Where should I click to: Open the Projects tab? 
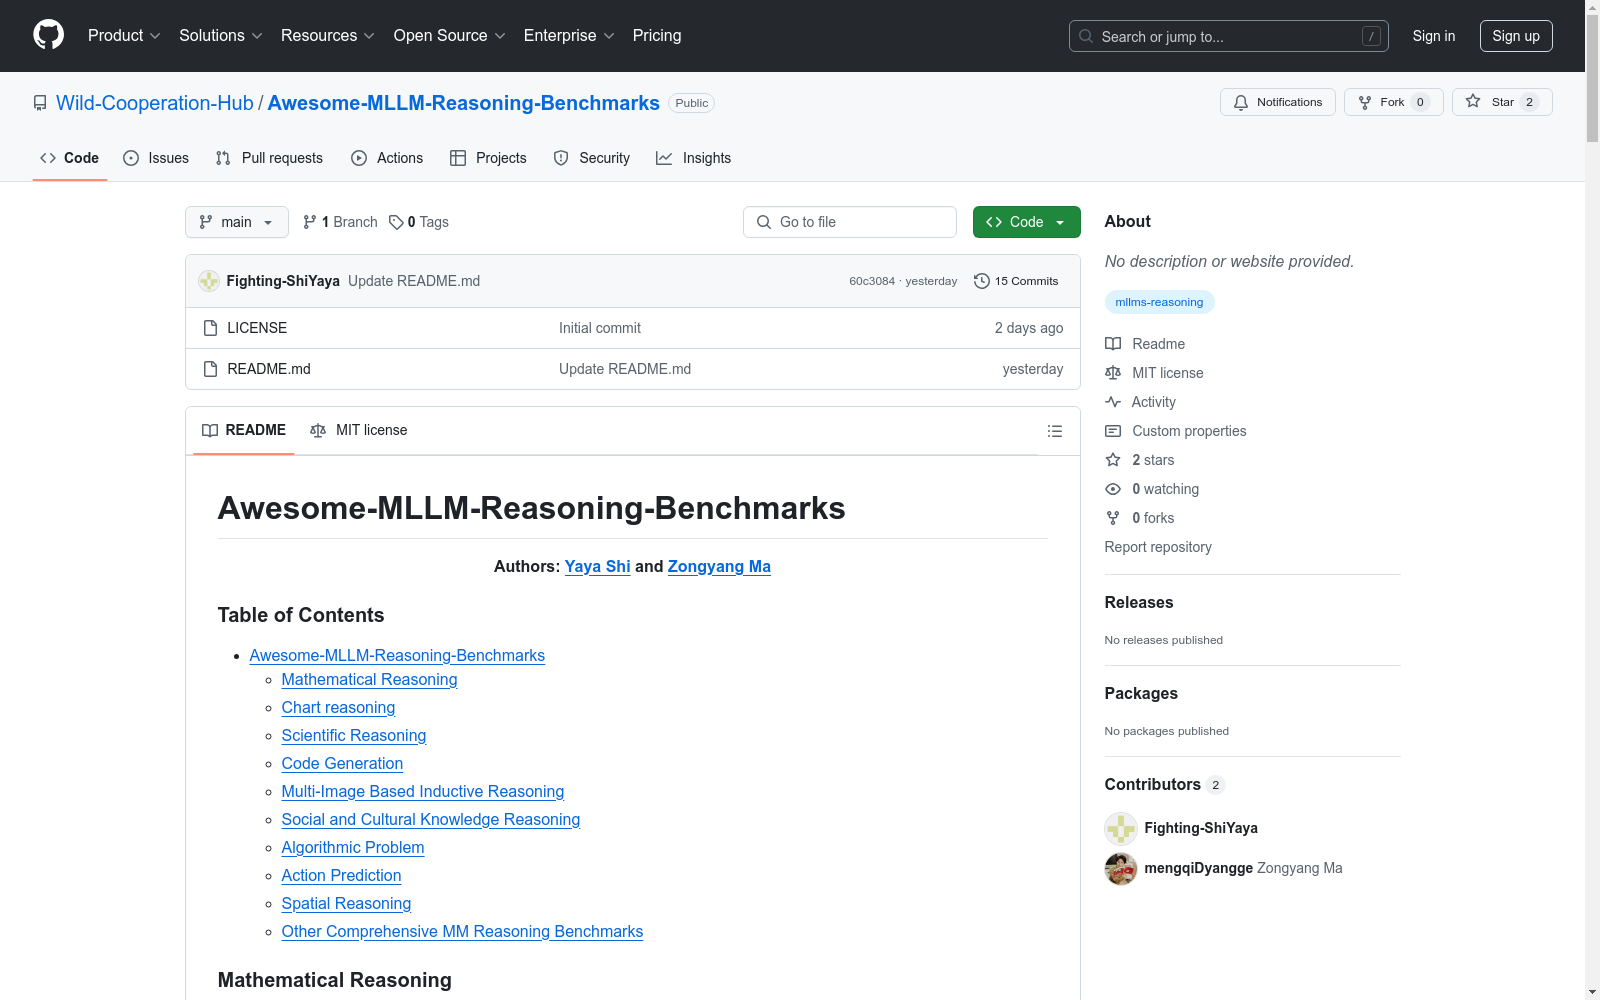point(488,158)
